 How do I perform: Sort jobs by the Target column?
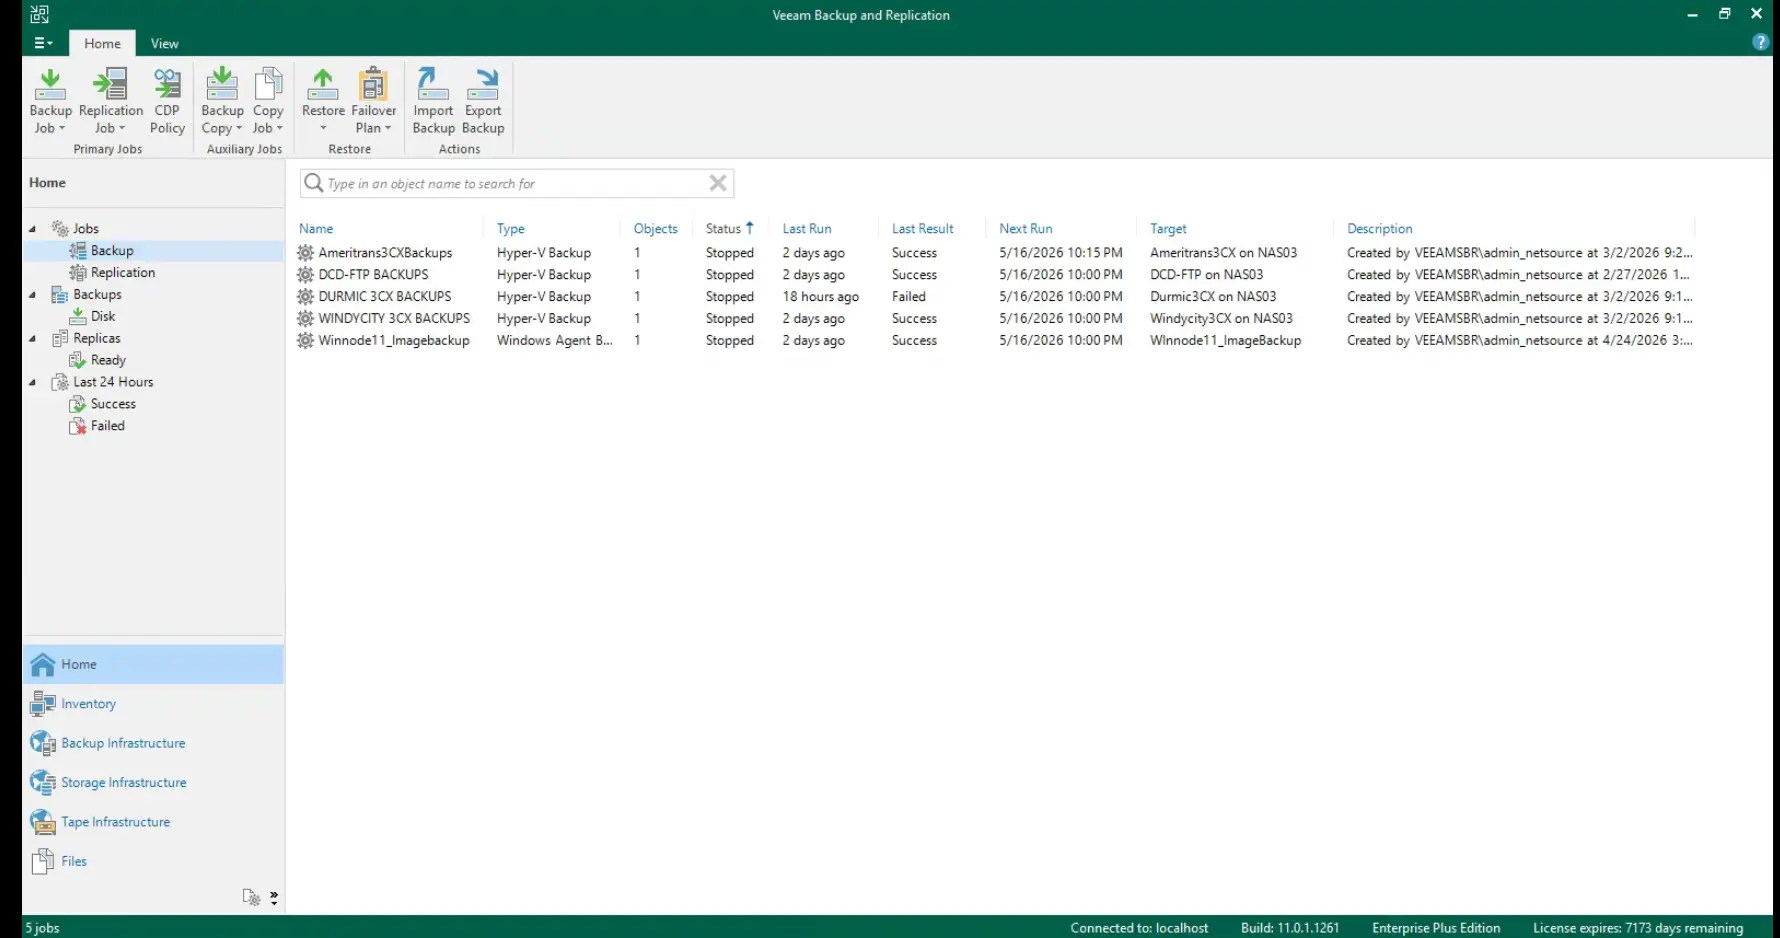coord(1168,229)
